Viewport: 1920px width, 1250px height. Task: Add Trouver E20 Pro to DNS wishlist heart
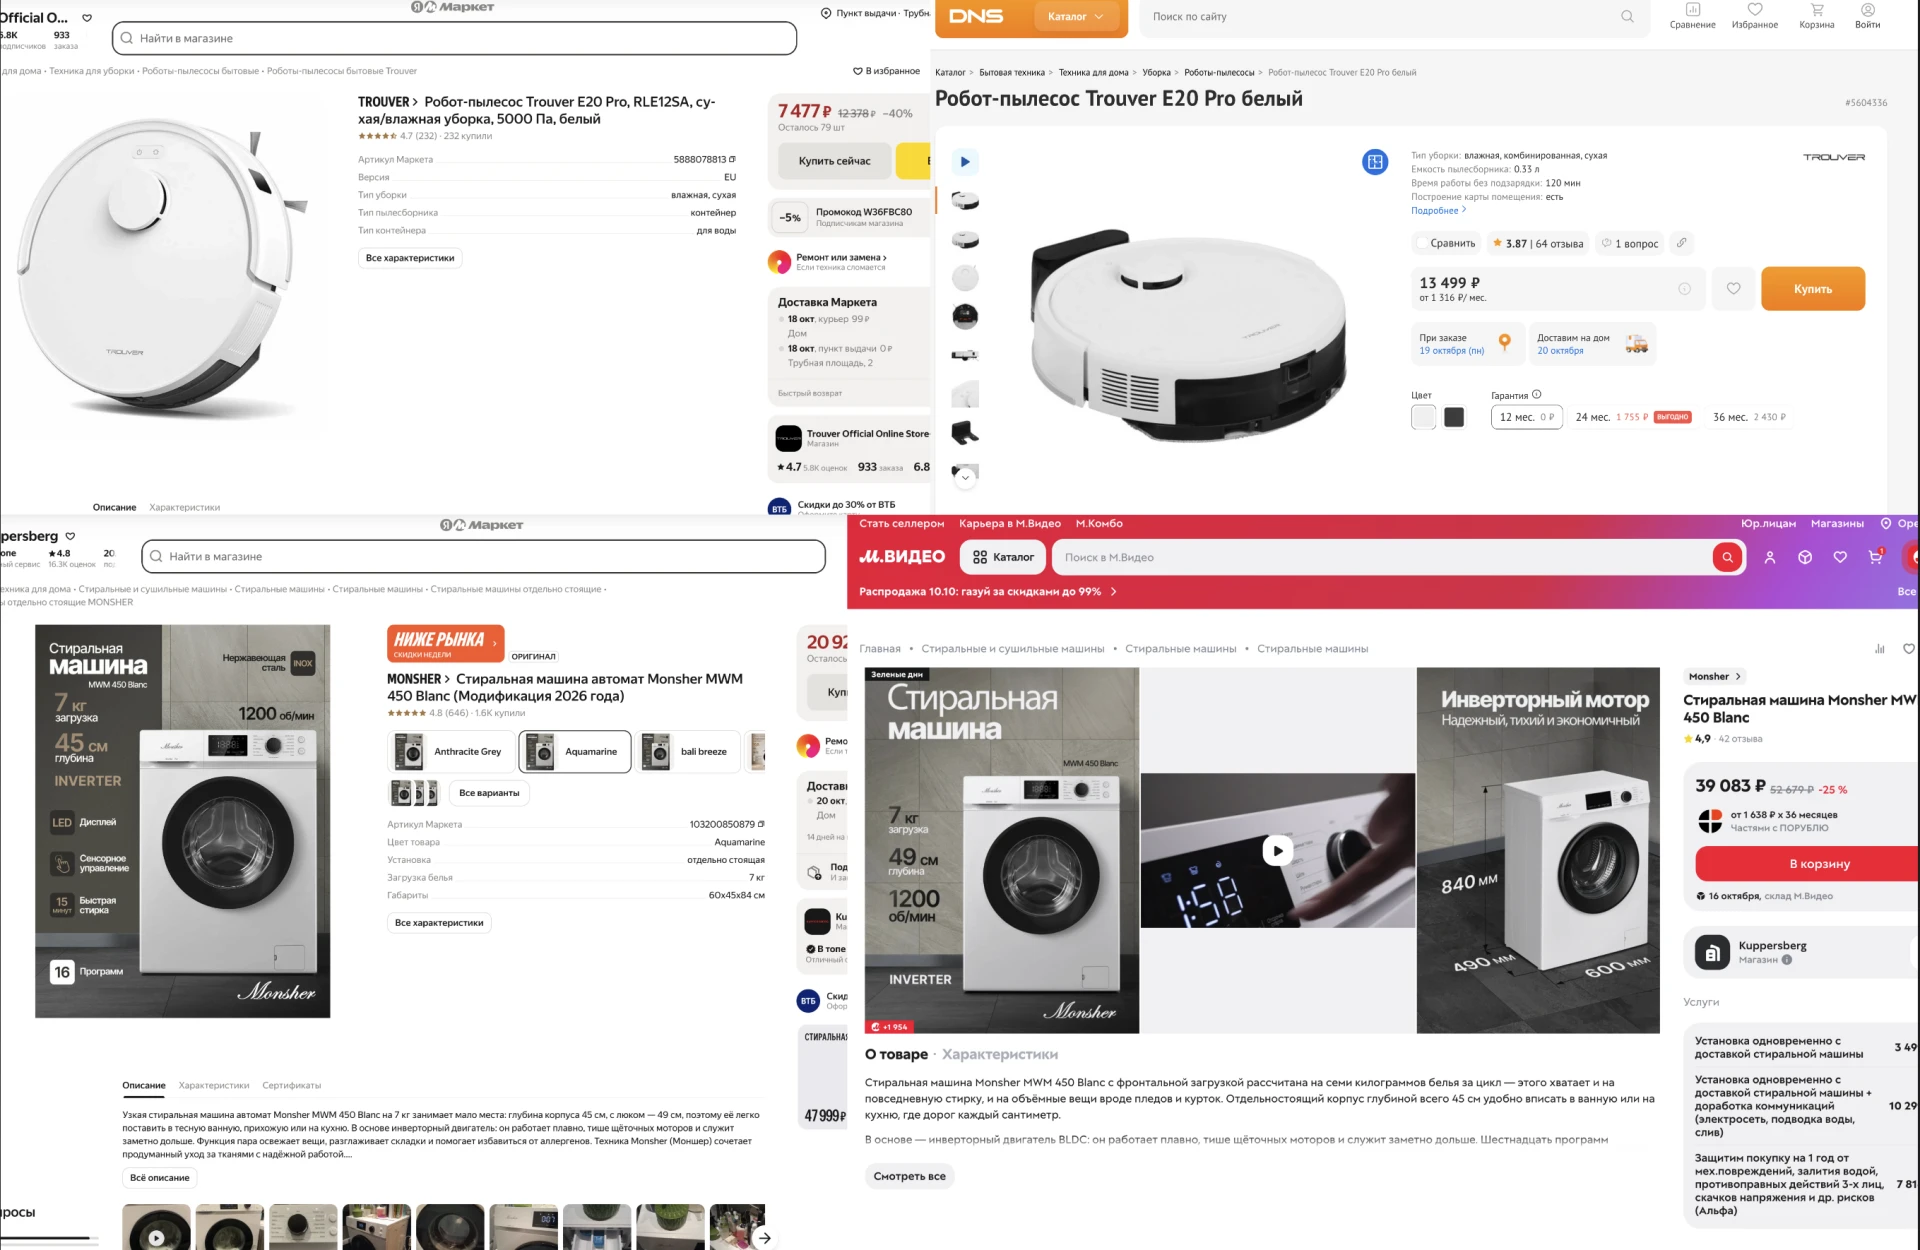point(1733,288)
